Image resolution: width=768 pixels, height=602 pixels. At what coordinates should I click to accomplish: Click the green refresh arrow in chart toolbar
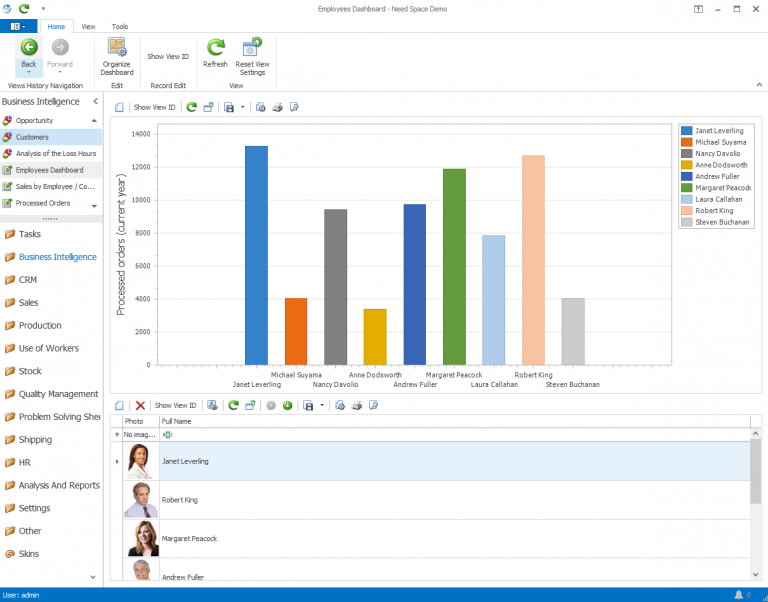pyautogui.click(x=191, y=107)
